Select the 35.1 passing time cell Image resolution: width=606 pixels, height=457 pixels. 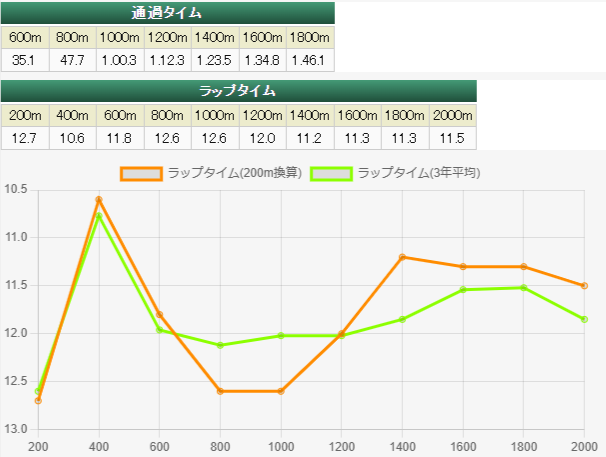(x=25, y=60)
